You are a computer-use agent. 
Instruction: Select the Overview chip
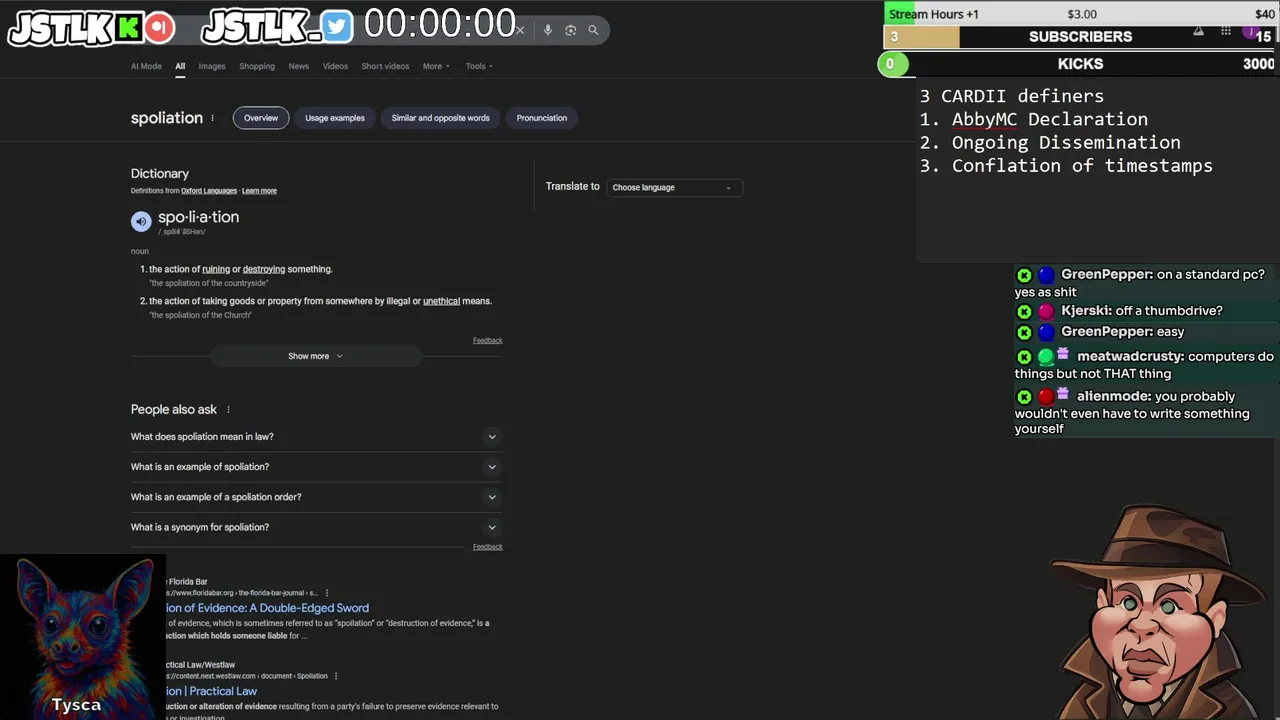click(x=261, y=118)
